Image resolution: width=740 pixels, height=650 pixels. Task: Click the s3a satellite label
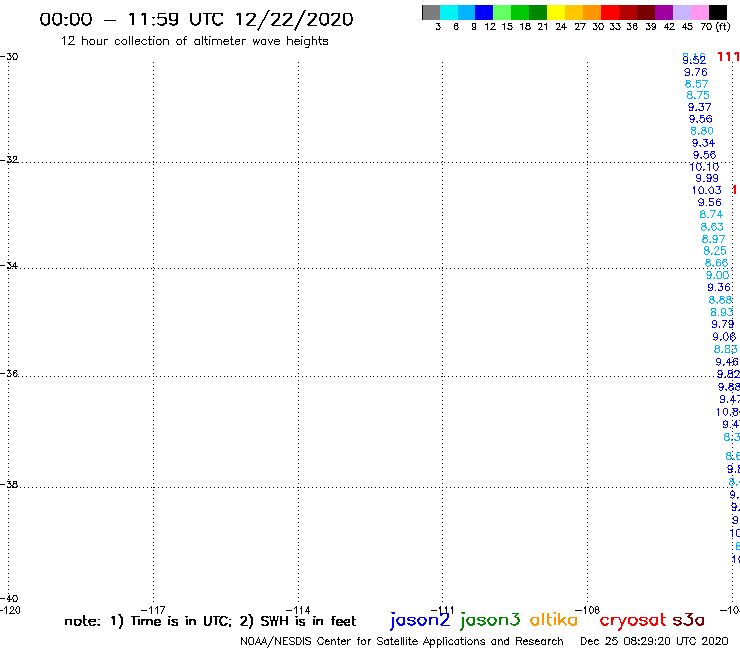tap(688, 620)
